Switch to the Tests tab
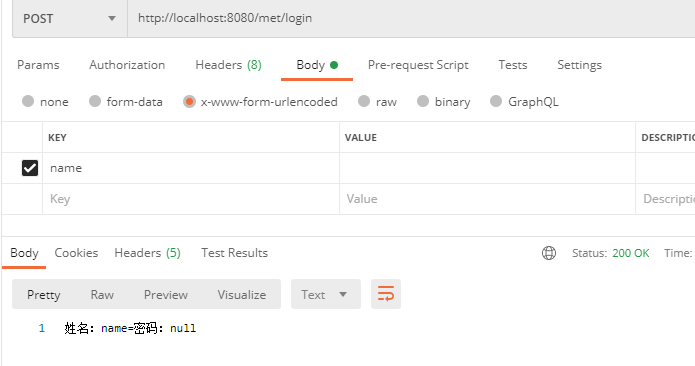Viewport: 695px width, 366px height. (513, 65)
